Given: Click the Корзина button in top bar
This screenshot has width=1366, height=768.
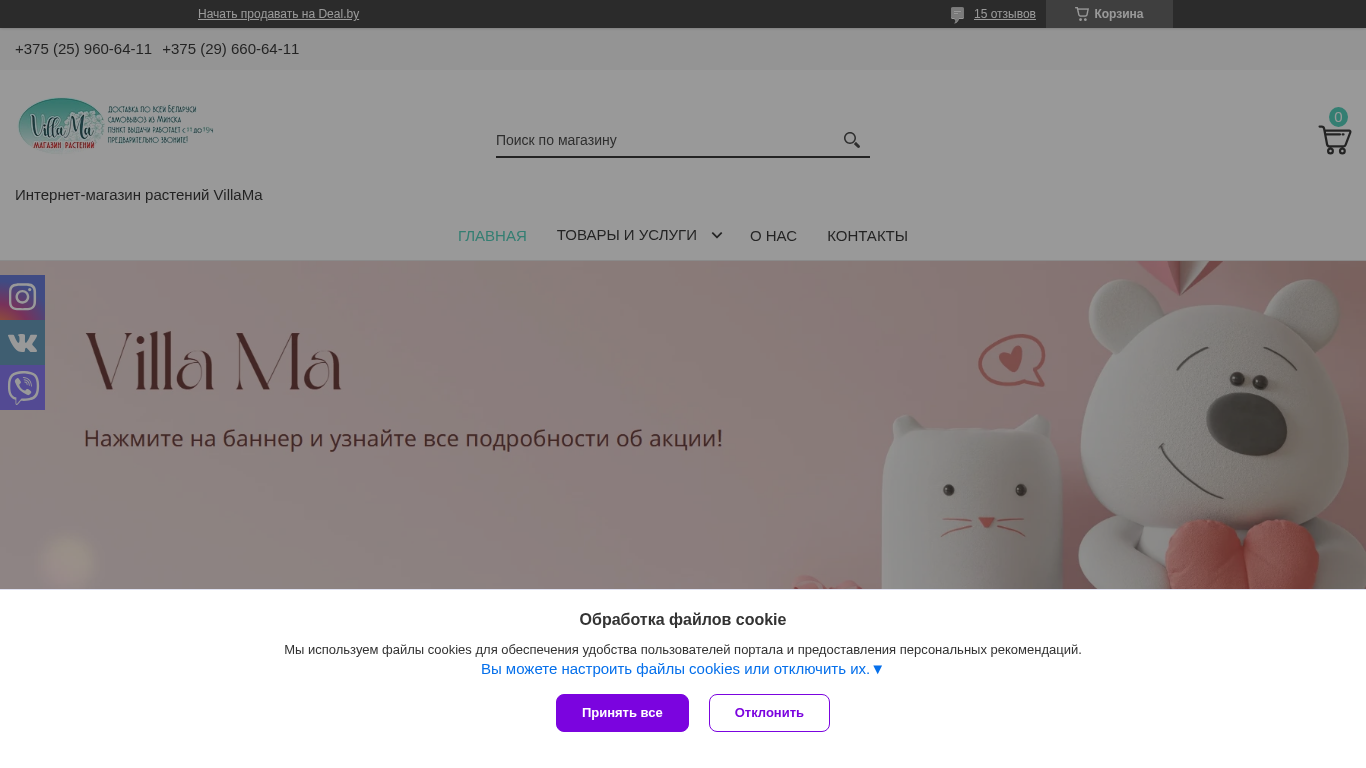Looking at the screenshot, I should point(1109,14).
